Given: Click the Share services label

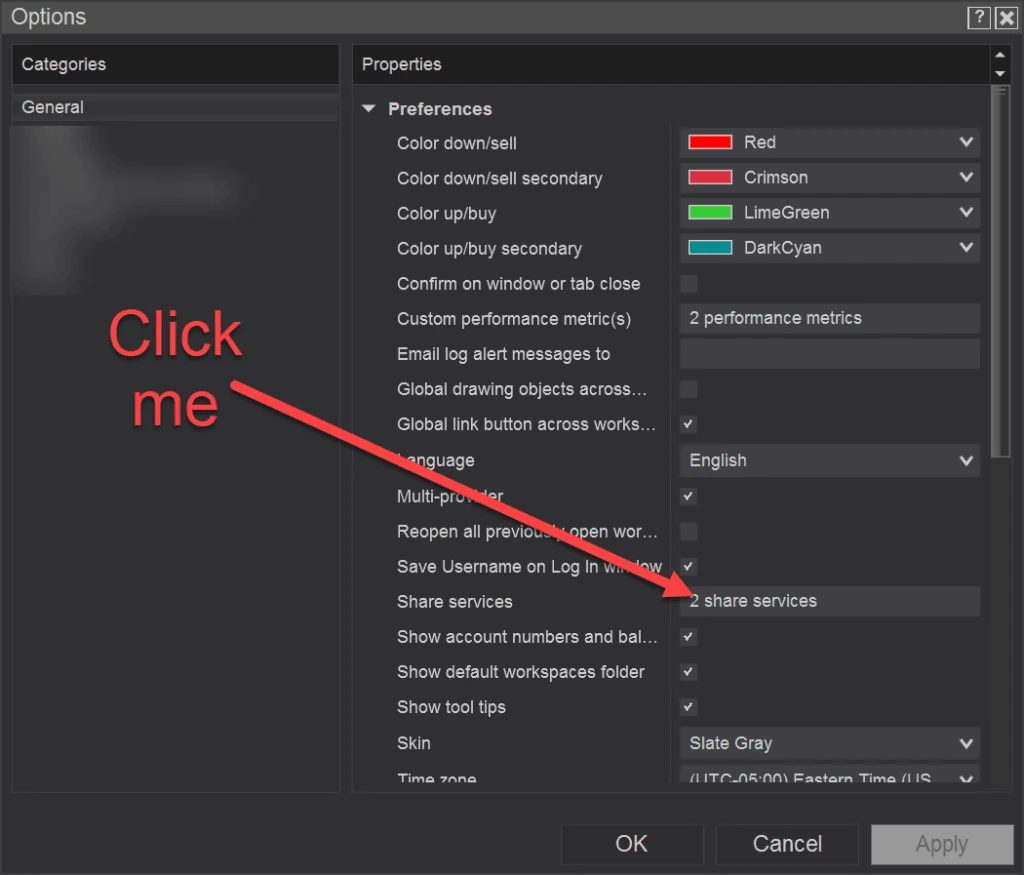Looking at the screenshot, I should pos(455,602).
